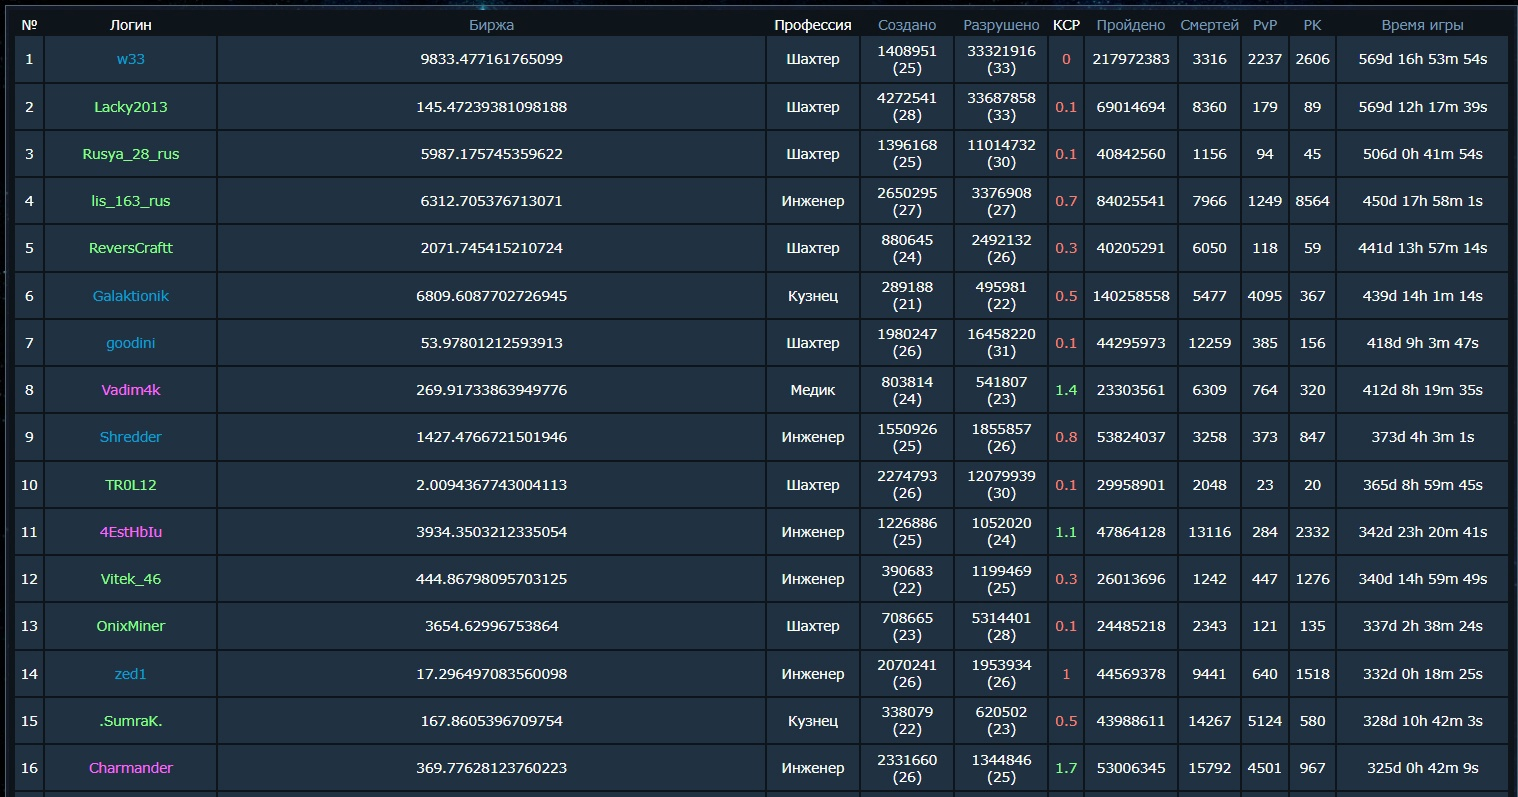Click ReversCraftt's distance value 40205291
The image size is (1518, 797).
[1131, 248]
